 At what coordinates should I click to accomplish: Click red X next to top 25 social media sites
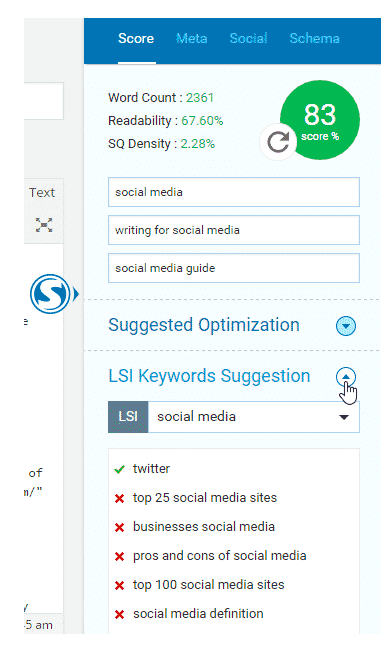(x=119, y=499)
